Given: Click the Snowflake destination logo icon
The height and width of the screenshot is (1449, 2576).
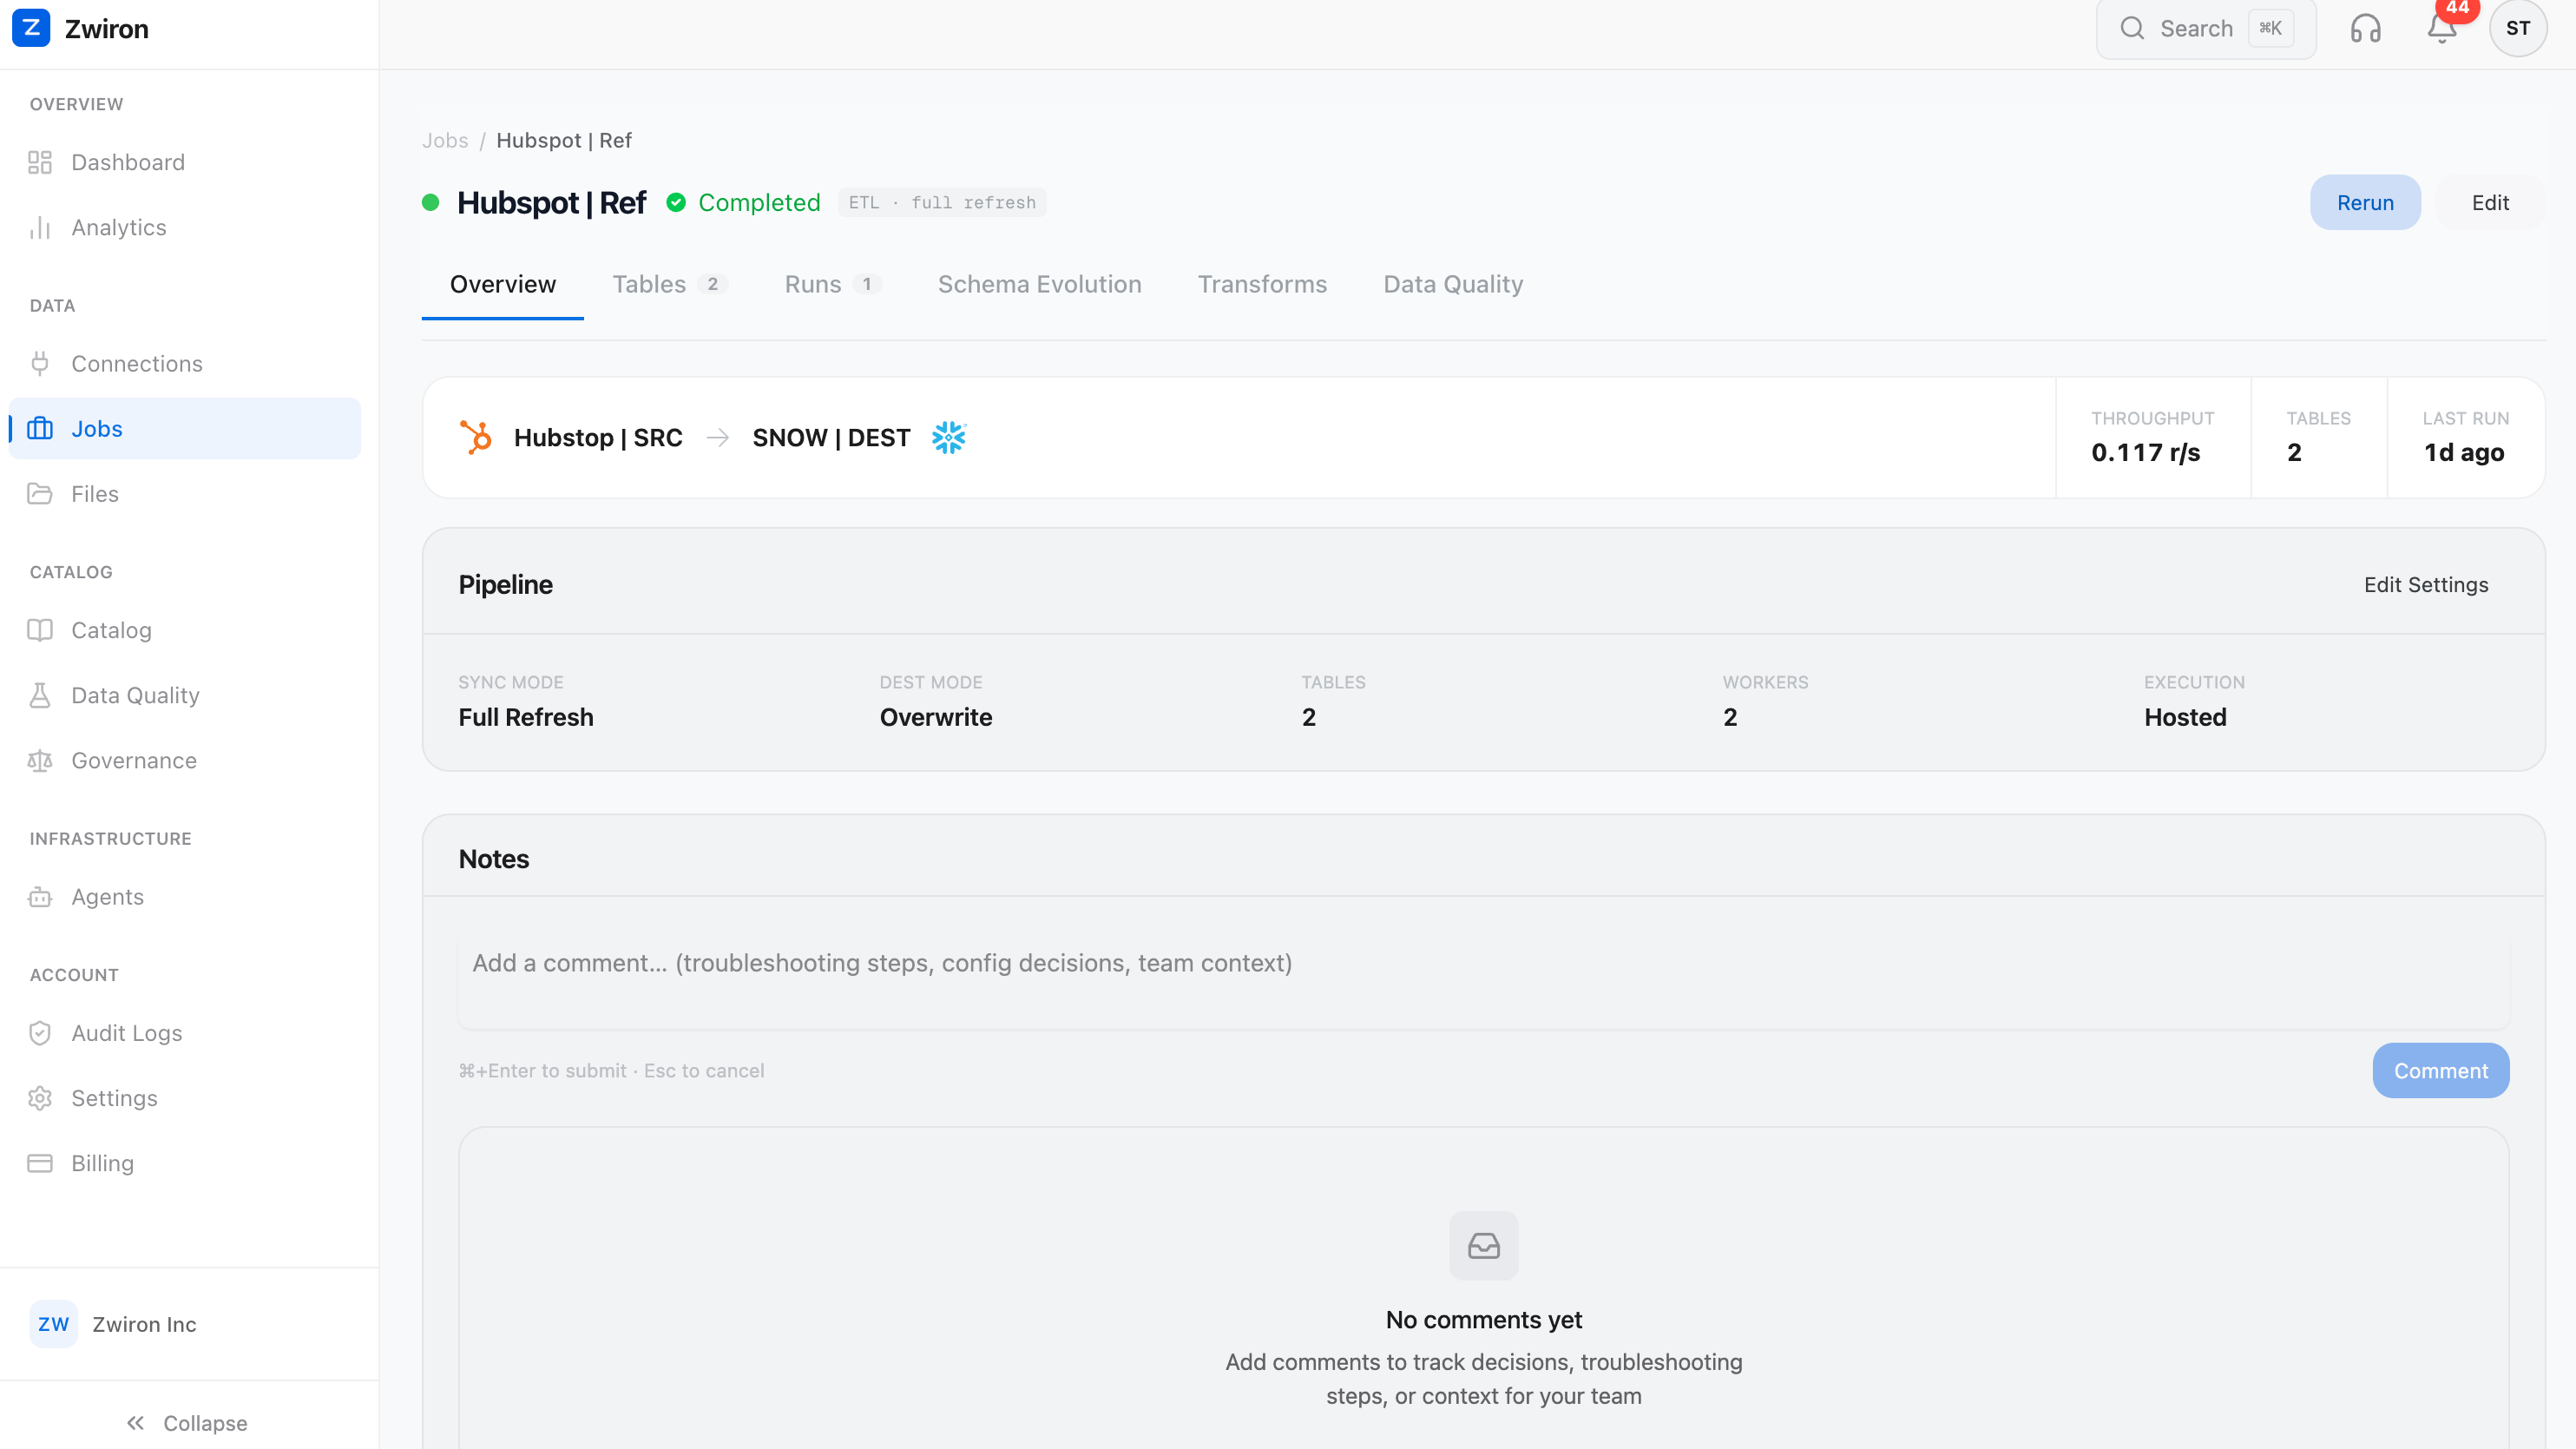Looking at the screenshot, I should (948, 437).
